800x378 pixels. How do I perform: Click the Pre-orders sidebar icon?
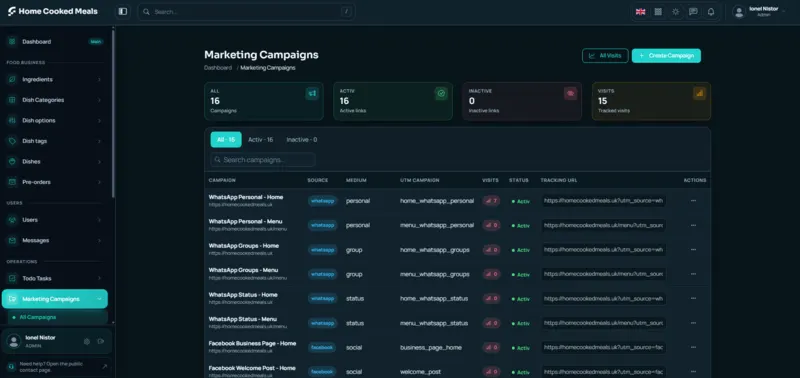[12, 182]
